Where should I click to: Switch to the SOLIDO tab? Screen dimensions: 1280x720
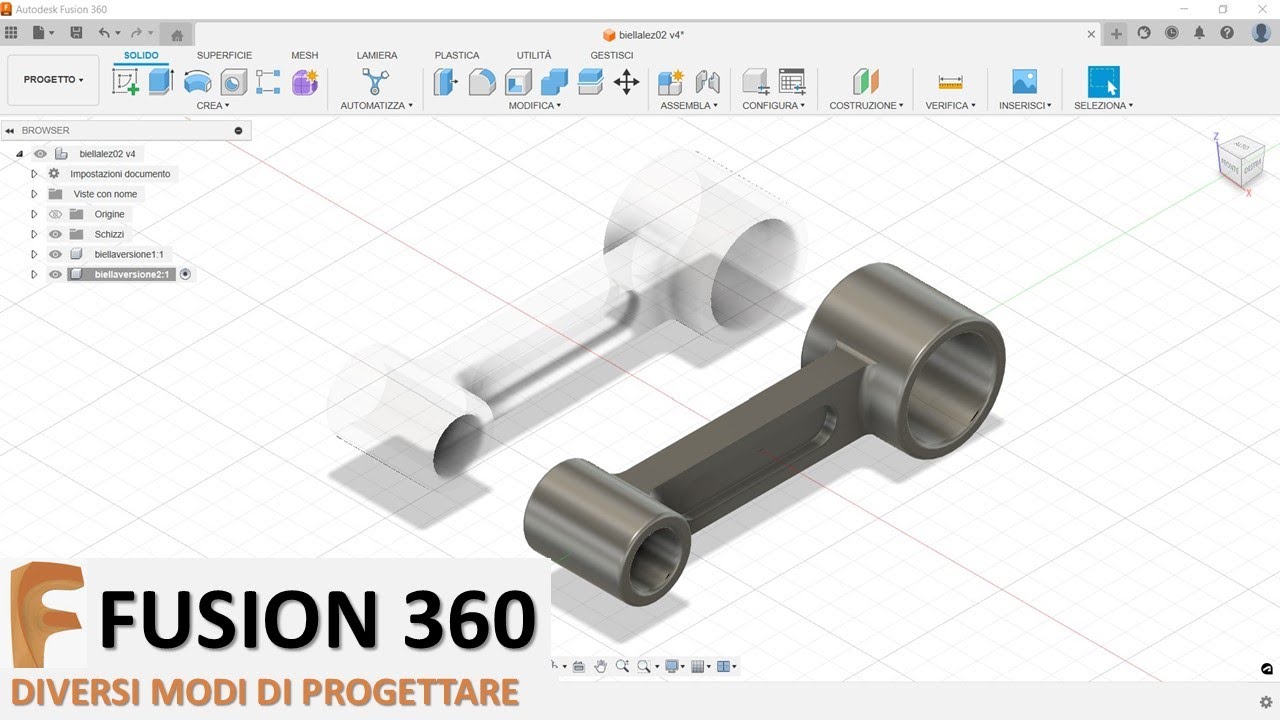click(141, 55)
